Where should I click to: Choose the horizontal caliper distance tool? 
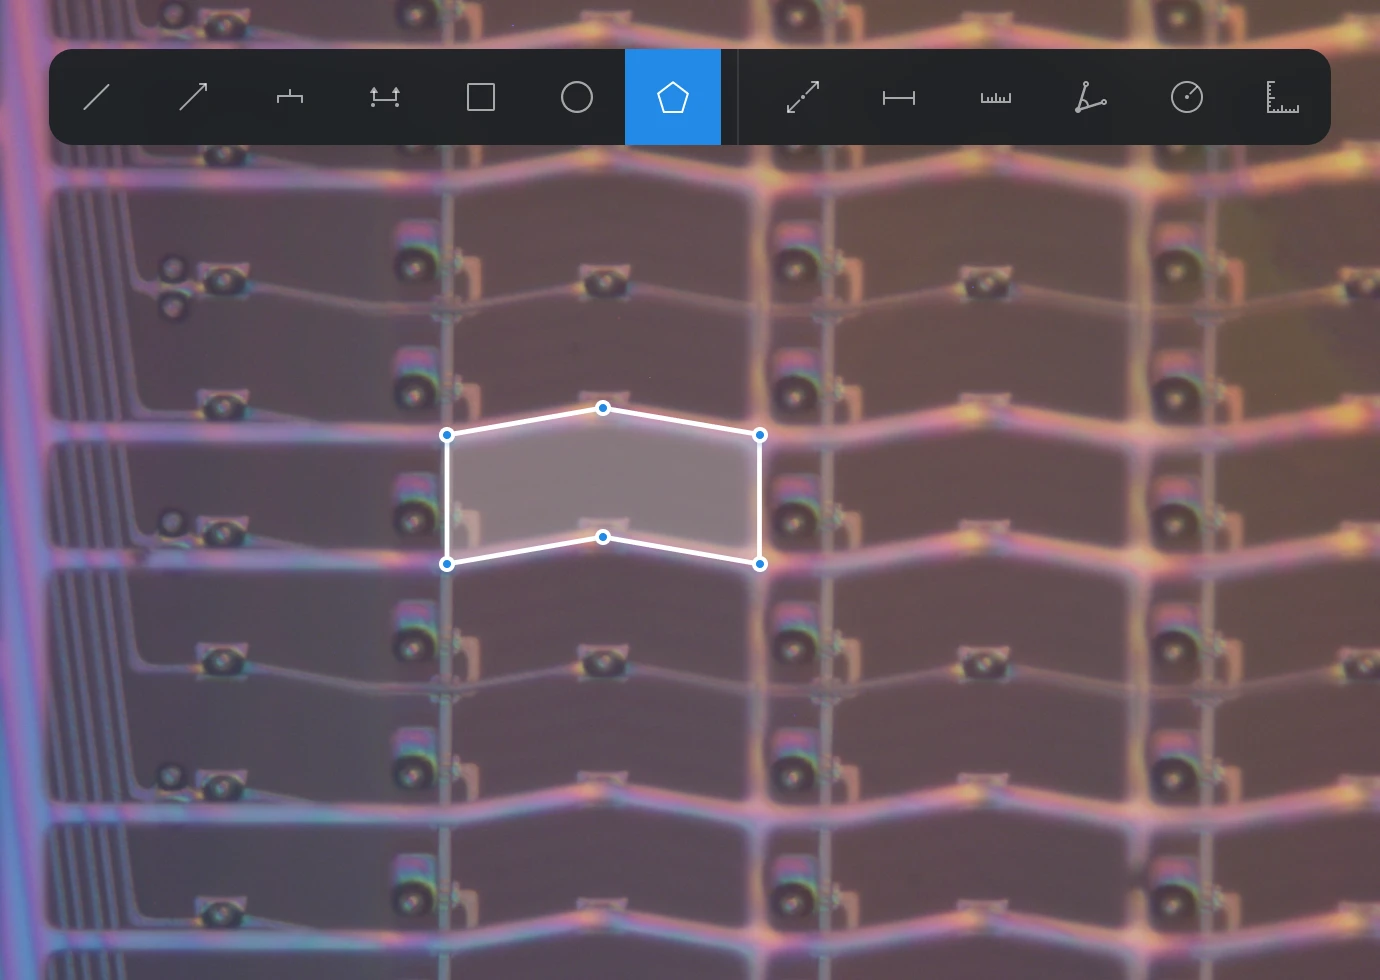[899, 97]
